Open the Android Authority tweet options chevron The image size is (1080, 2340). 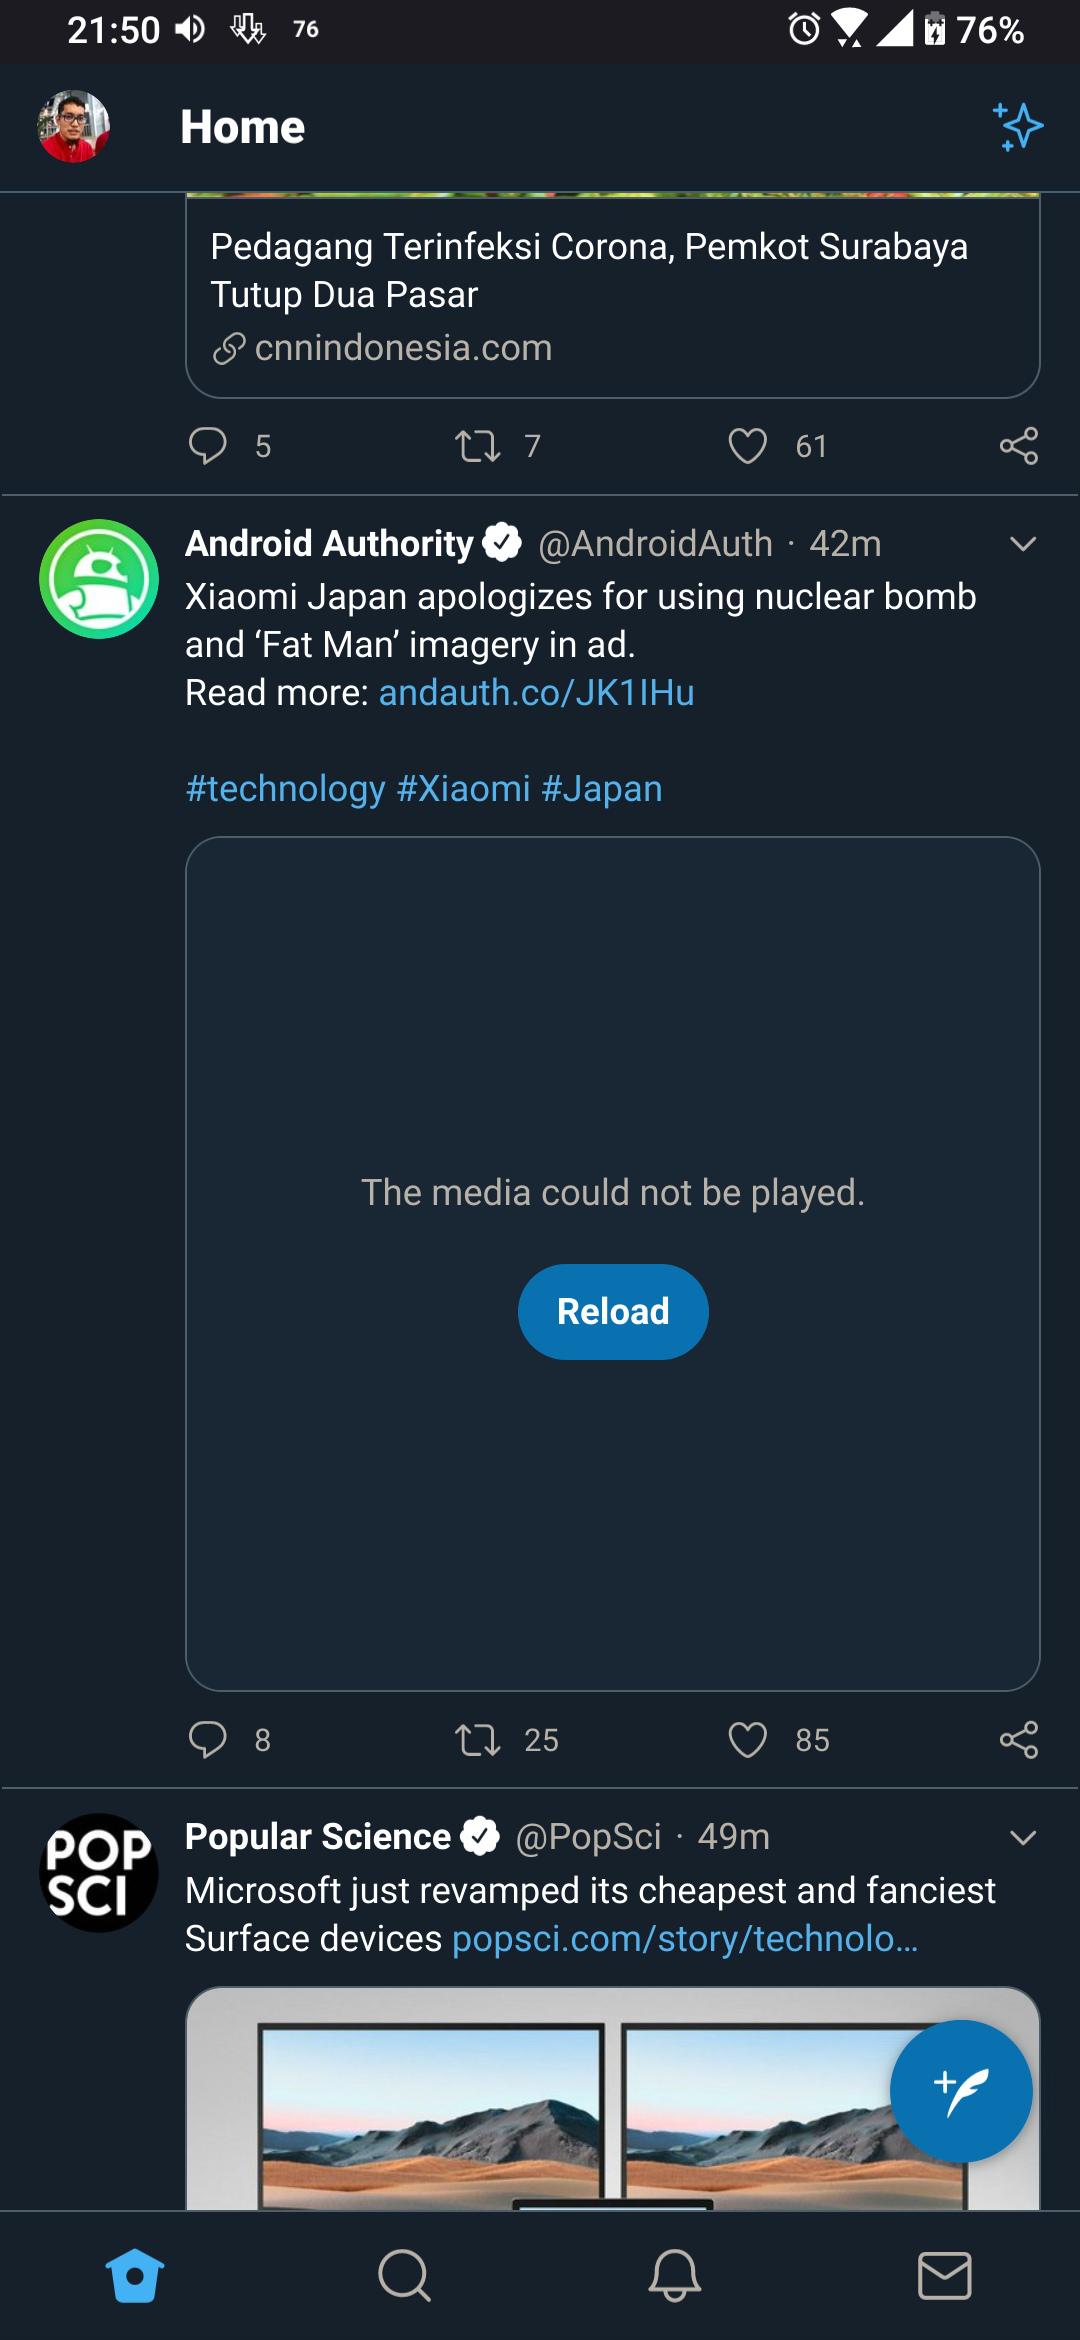[x=1021, y=544]
